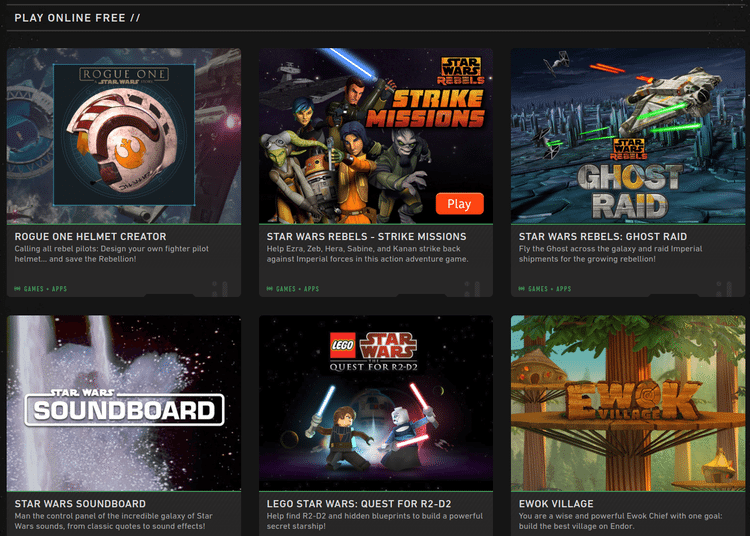
Task: Open the Strike Missions game thumbnail
Action: click(376, 136)
